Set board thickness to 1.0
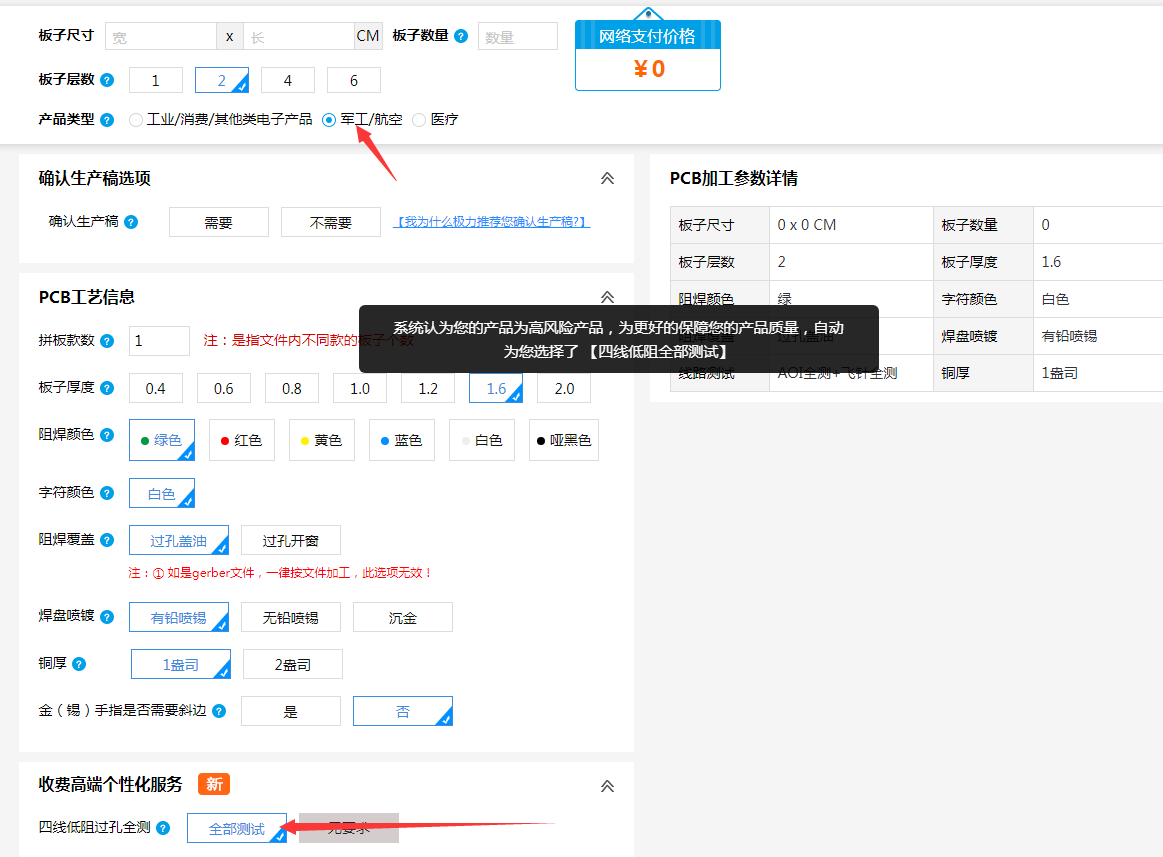 pyautogui.click(x=360, y=388)
